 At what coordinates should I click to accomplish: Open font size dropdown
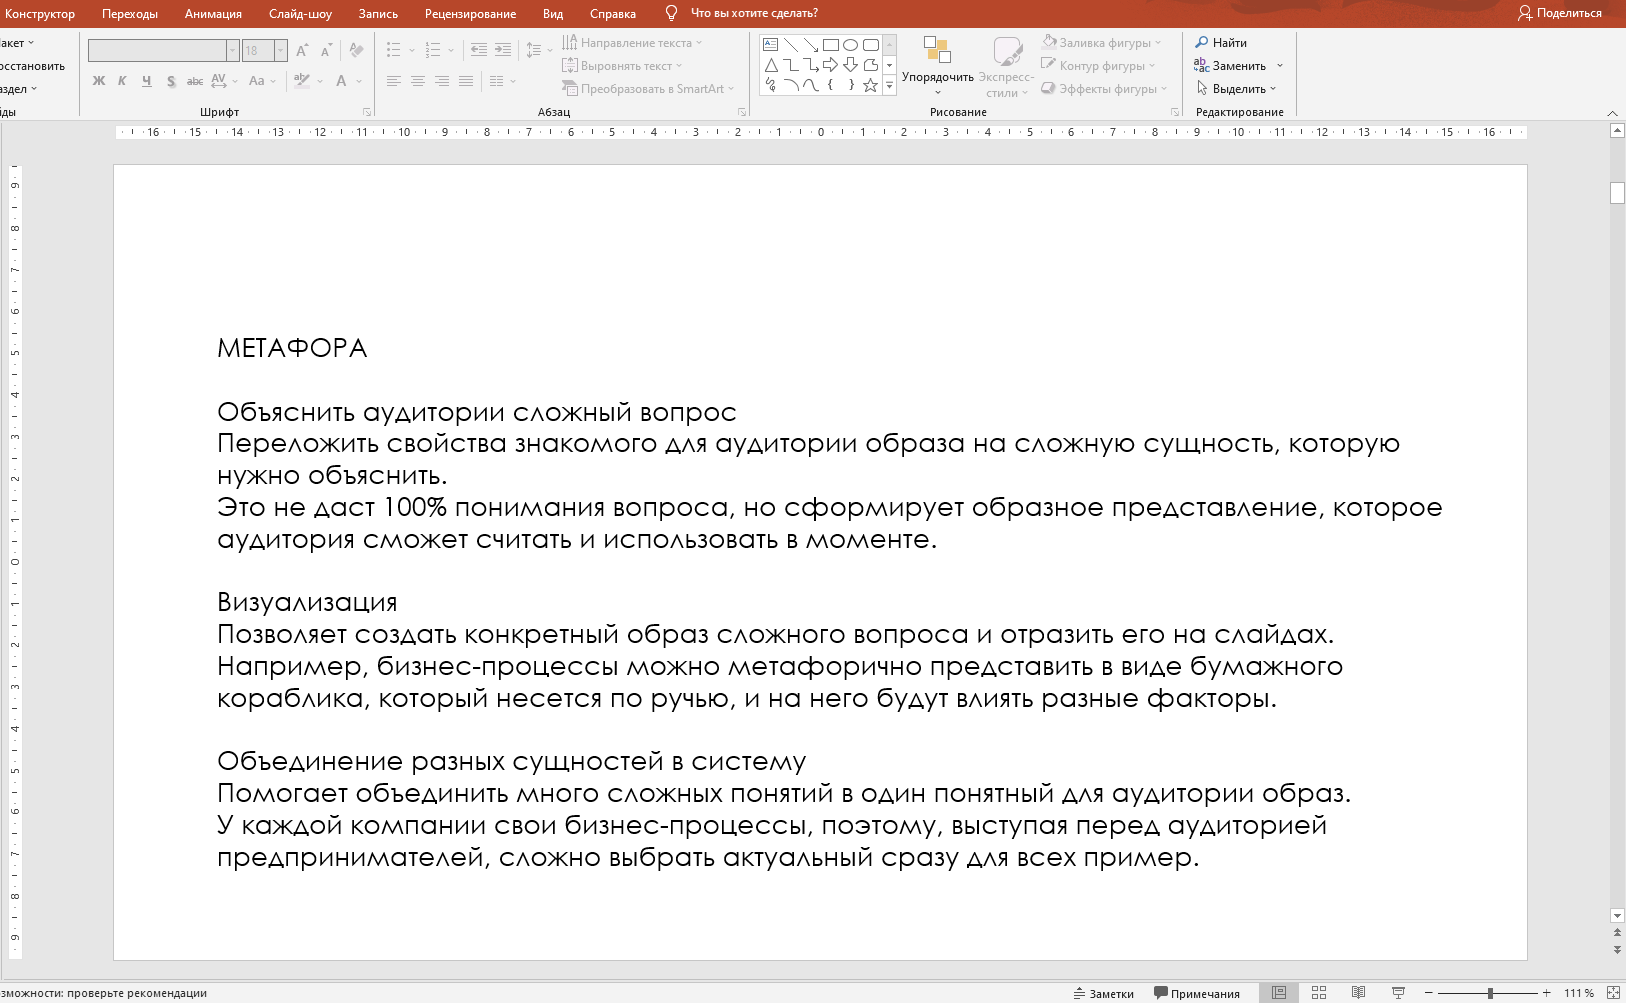(281, 50)
